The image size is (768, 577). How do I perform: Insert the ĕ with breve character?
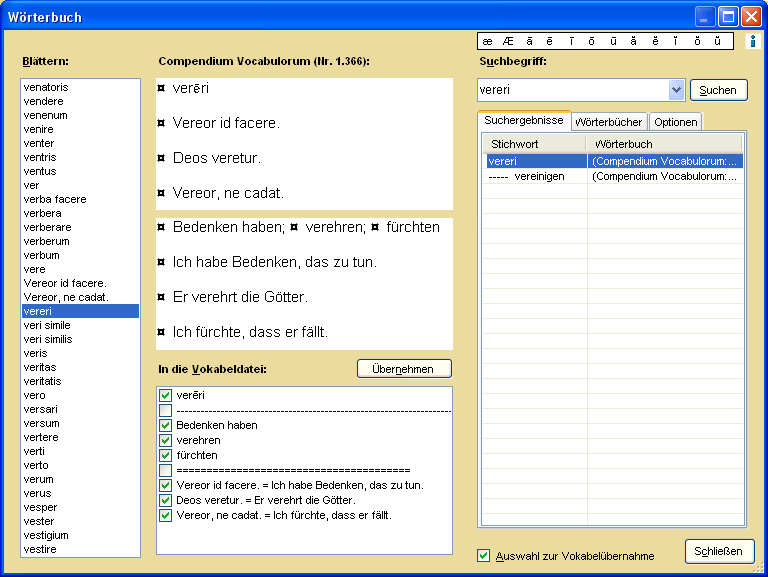655,42
